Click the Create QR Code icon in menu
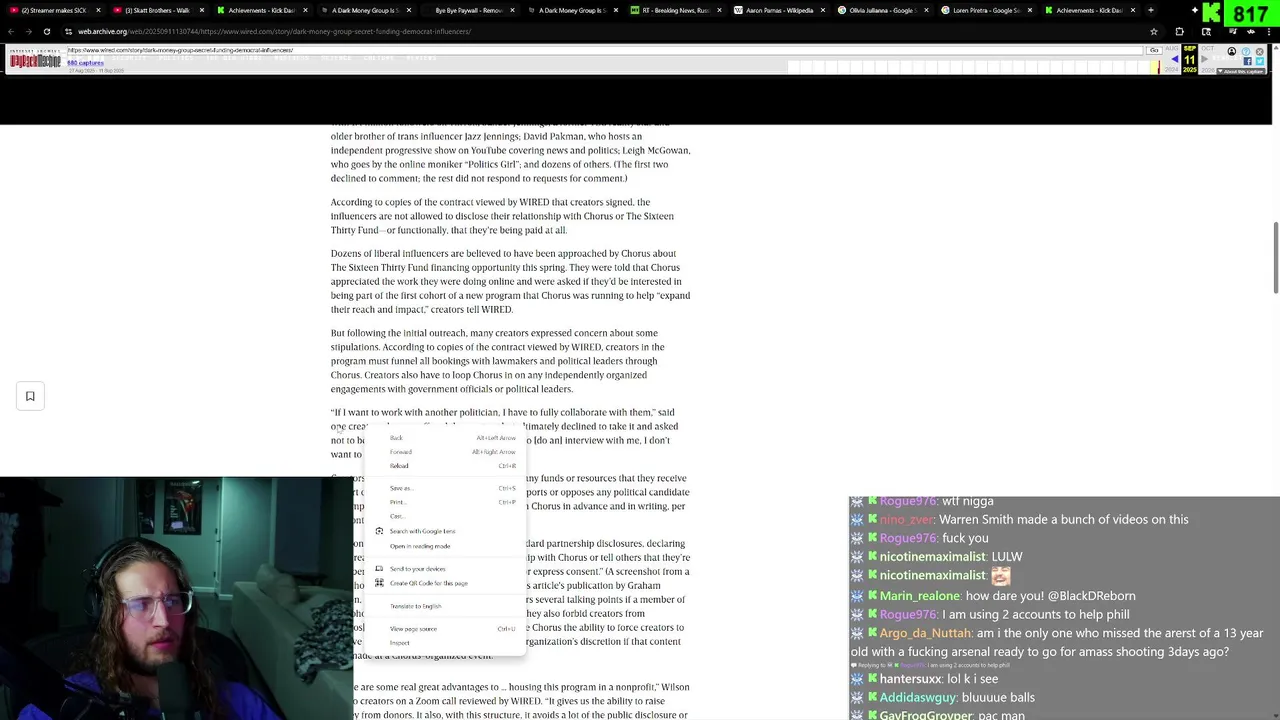The image size is (1280, 720). (379, 583)
